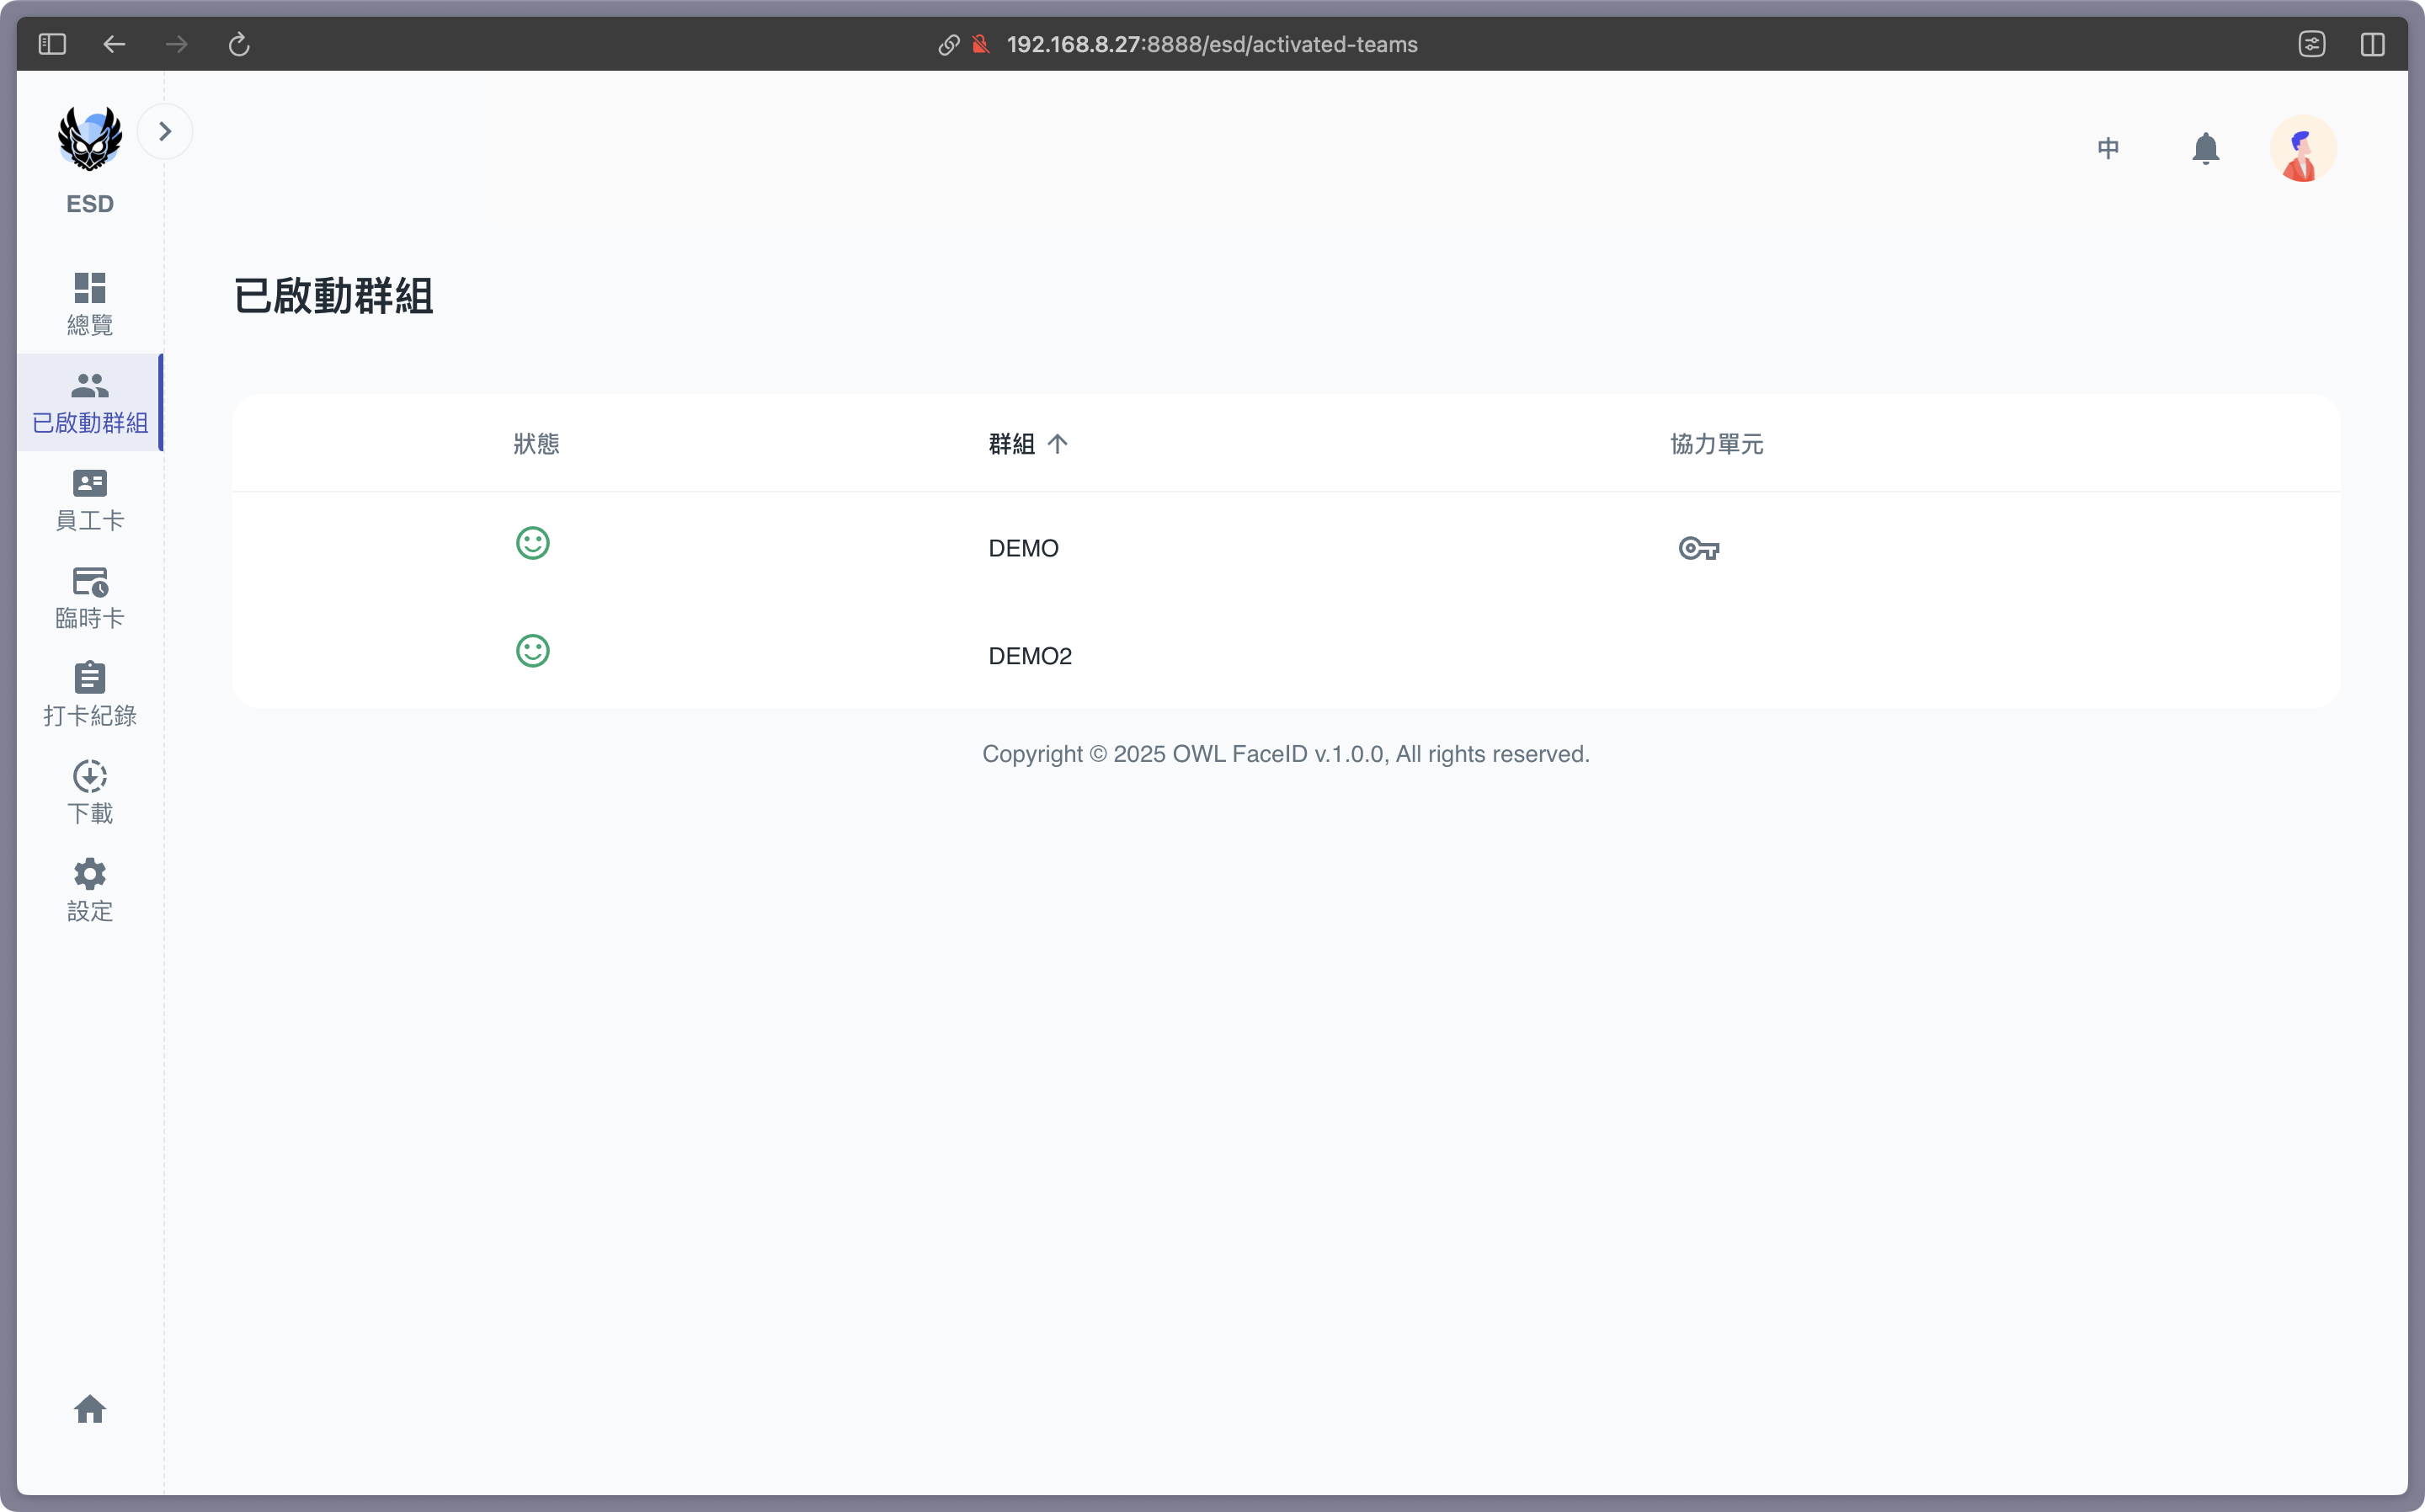Sort by 群組 column header
This screenshot has height=1512, width=2425.
[x=1012, y=444]
